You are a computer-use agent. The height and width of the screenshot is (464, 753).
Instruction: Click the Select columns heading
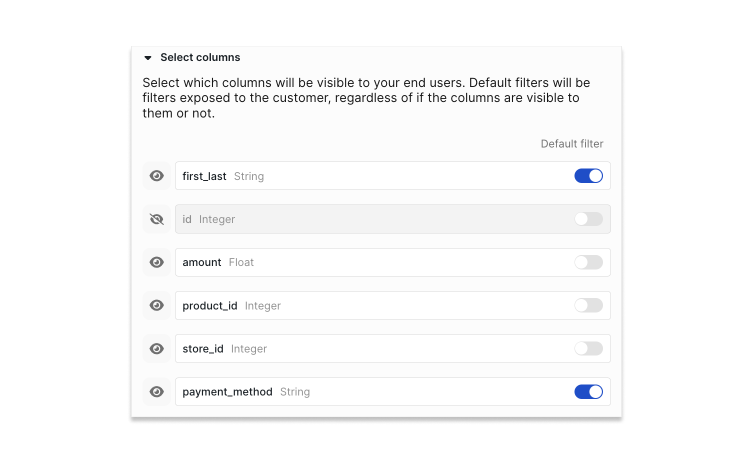point(200,57)
